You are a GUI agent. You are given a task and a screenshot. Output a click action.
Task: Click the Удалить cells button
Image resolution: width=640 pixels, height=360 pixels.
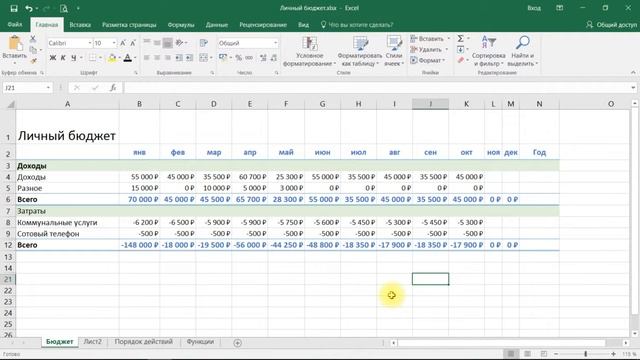pyautogui.click(x=429, y=49)
